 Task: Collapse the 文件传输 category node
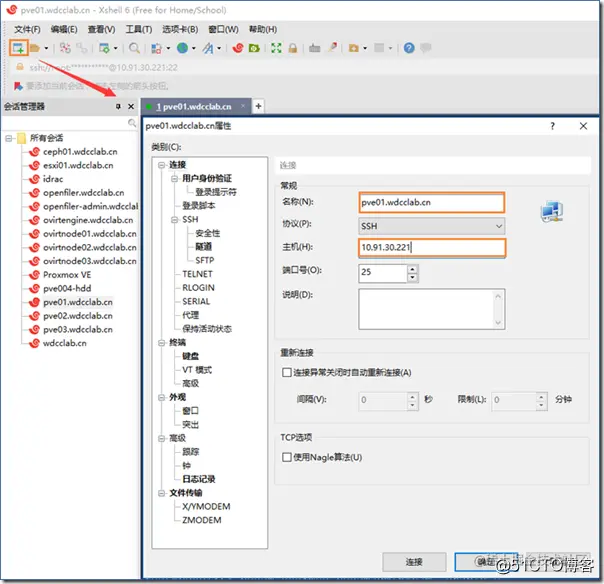pyautogui.click(x=161, y=493)
